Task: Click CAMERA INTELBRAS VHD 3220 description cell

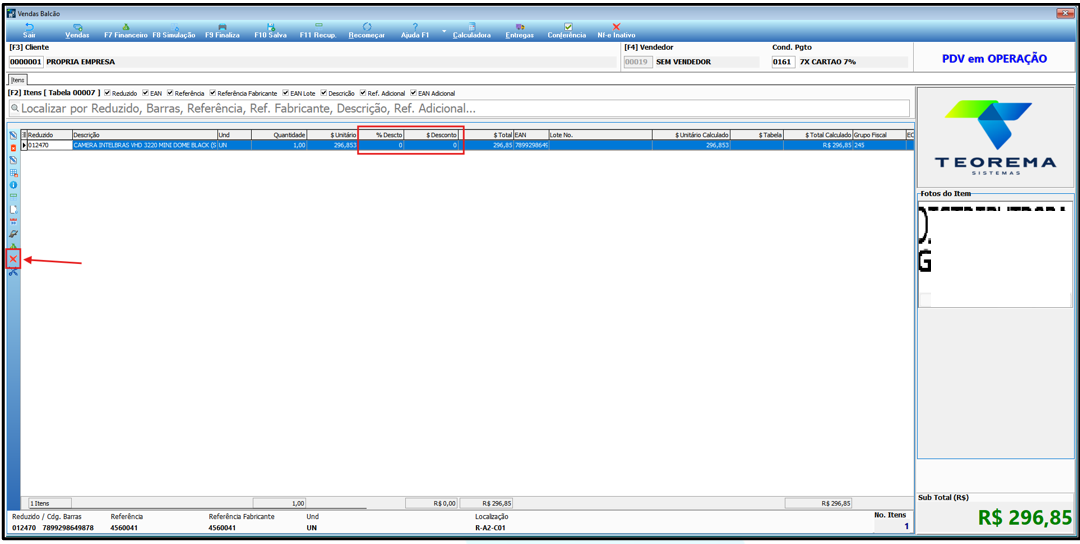Action: pyautogui.click(x=145, y=145)
